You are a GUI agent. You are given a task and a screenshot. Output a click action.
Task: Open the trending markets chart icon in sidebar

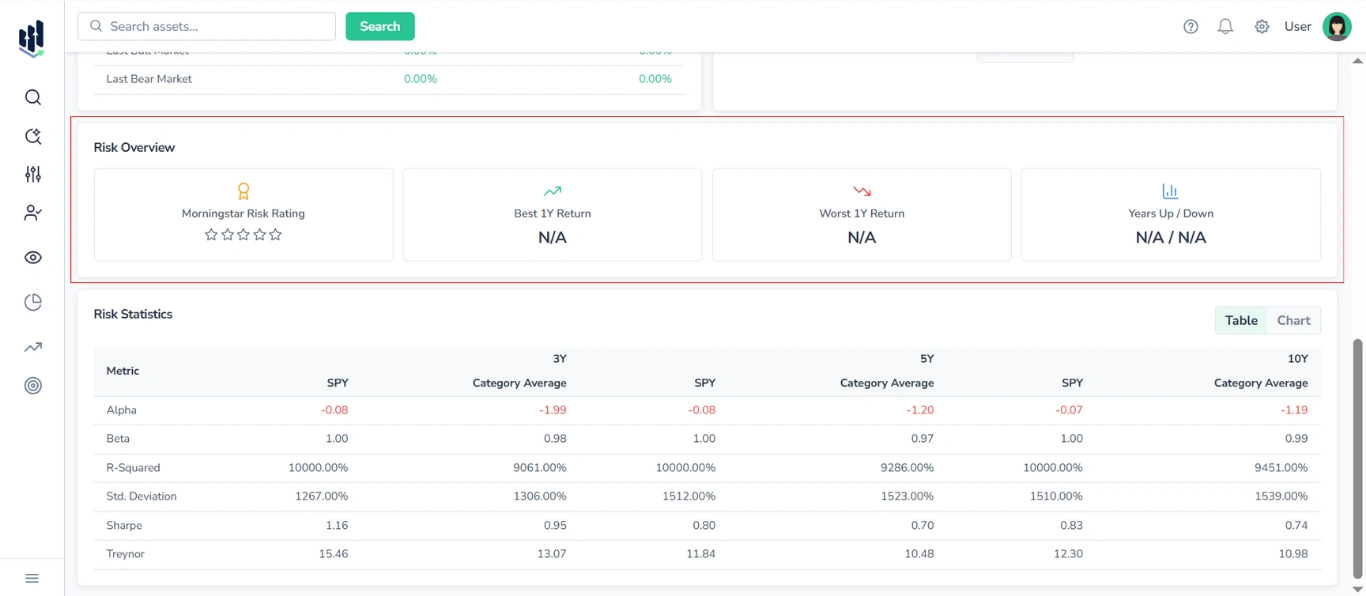coord(32,346)
